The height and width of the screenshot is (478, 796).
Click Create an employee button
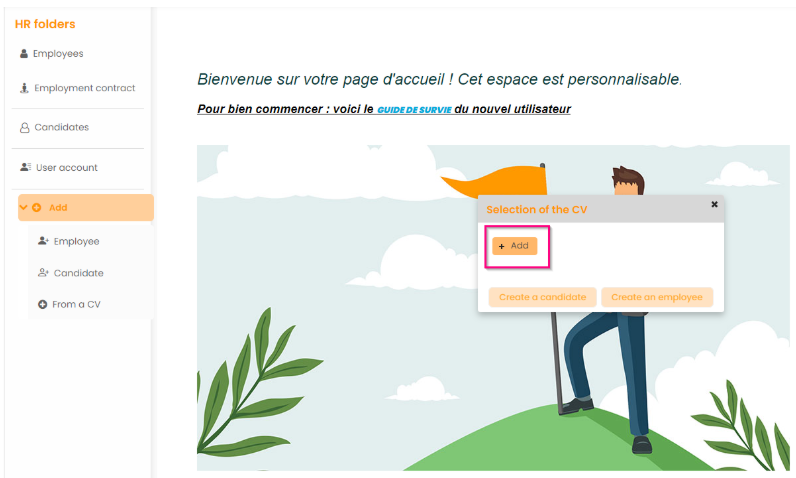pos(657,297)
